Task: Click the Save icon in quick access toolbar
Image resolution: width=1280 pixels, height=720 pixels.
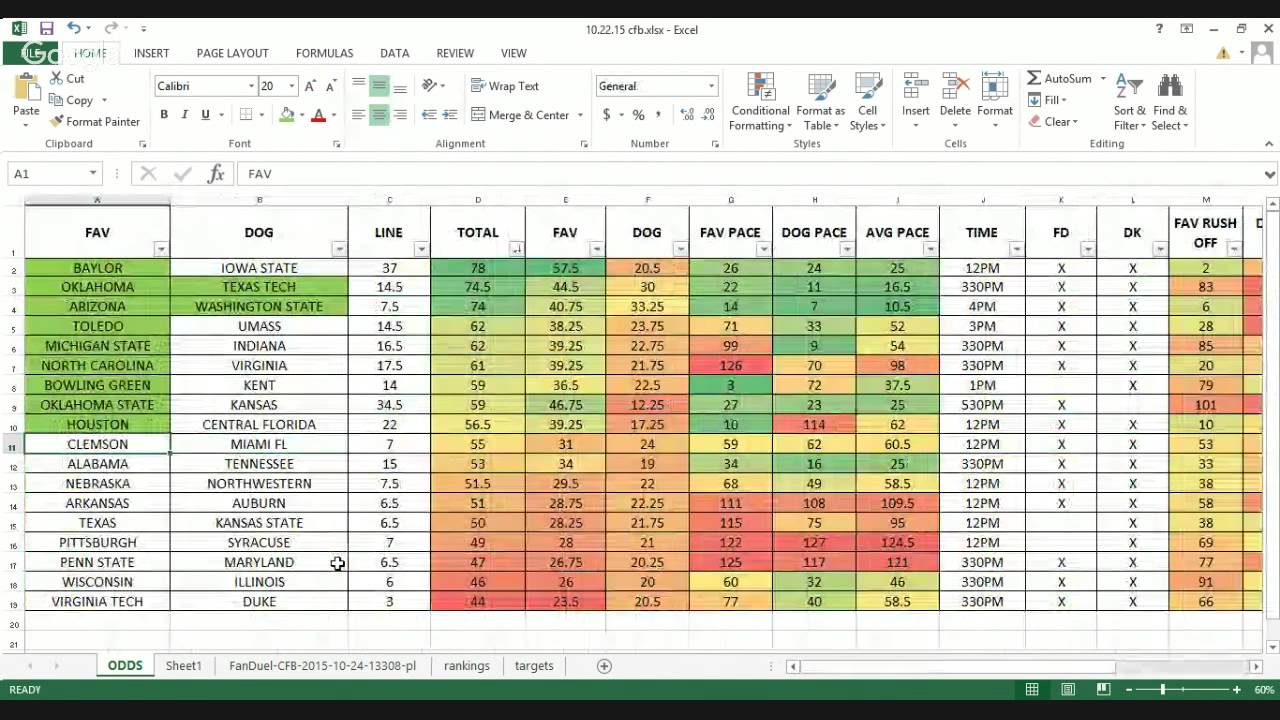Action: click(x=47, y=29)
